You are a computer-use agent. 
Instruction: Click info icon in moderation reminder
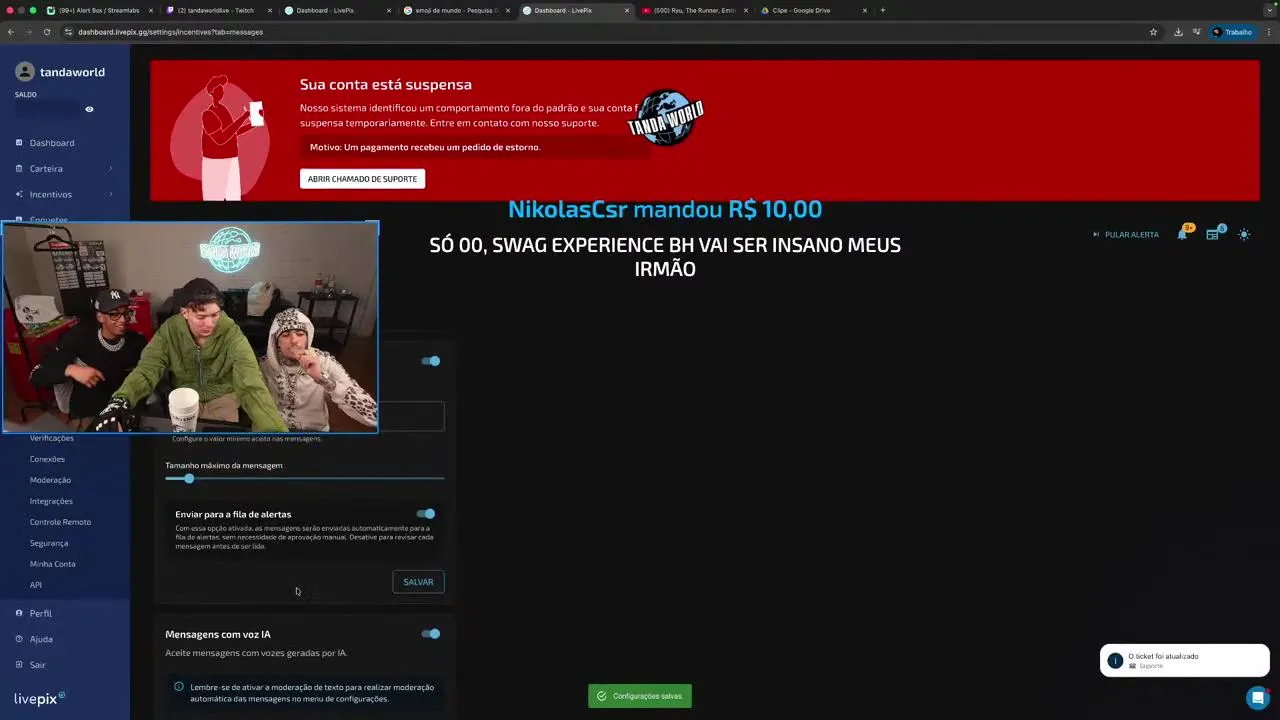(179, 687)
